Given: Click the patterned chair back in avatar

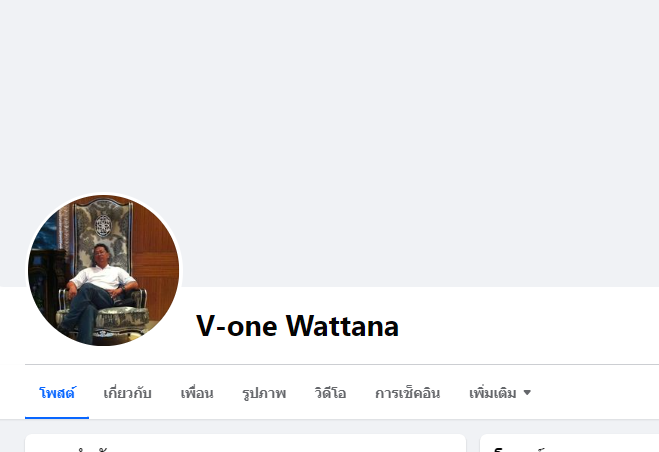Looking at the screenshot, I should [x=103, y=227].
